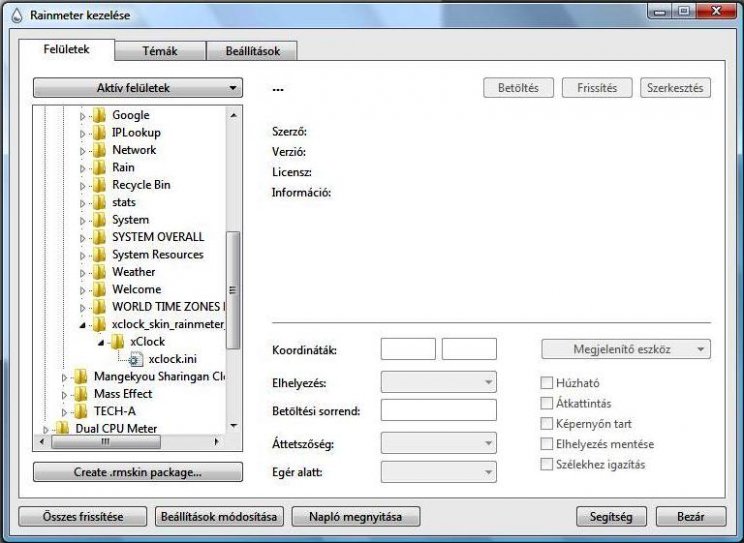Switch to the Felületek tab
Image resolution: width=744 pixels, height=543 pixels.
pos(66,49)
